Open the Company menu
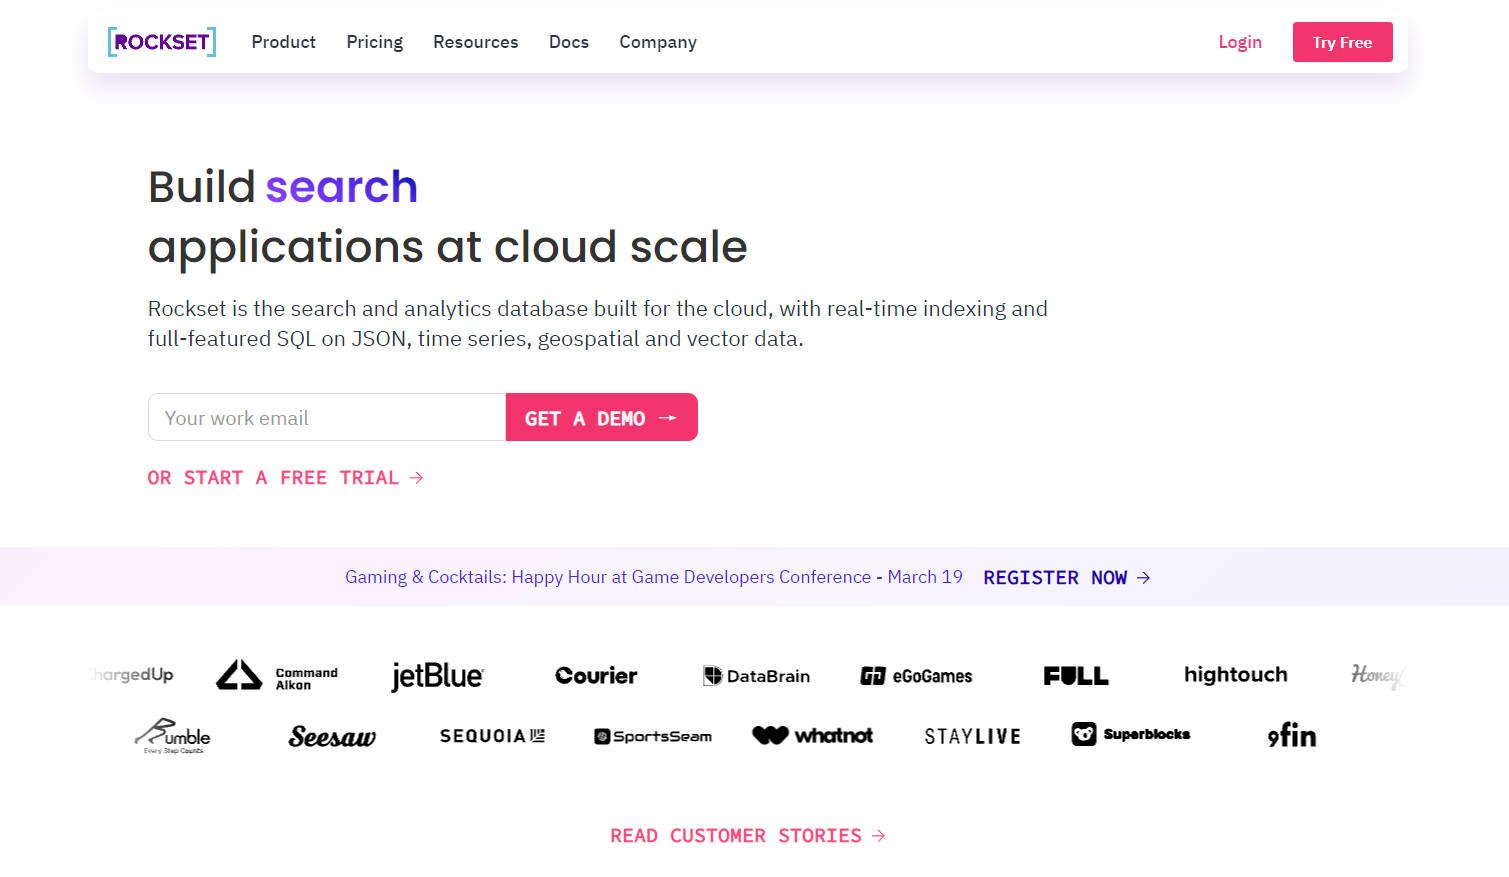 coord(657,42)
